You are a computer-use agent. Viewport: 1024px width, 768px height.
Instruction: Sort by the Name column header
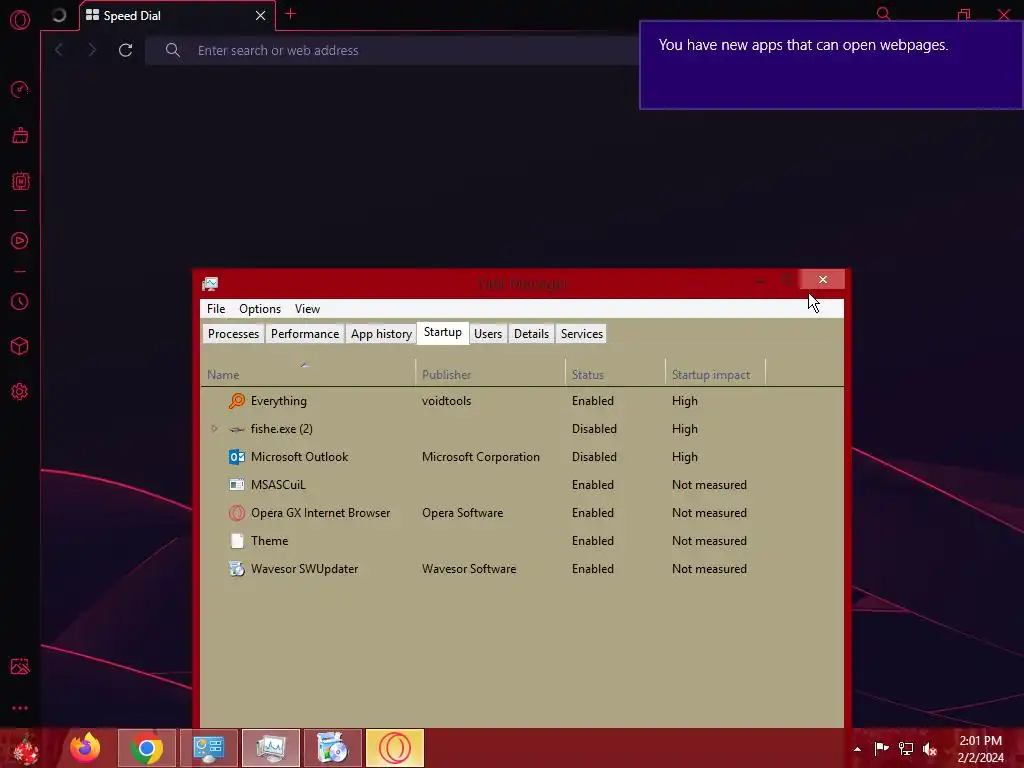(308, 374)
